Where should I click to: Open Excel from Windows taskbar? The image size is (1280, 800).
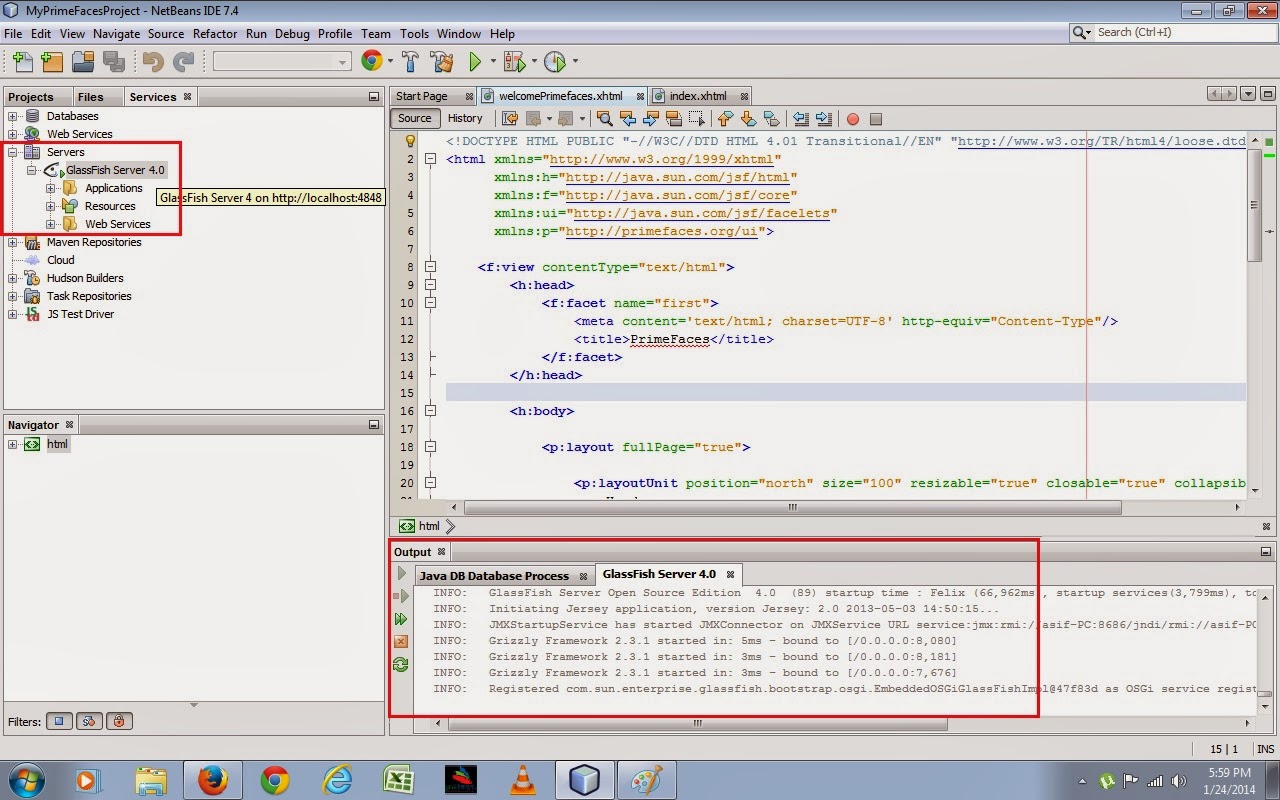click(x=399, y=780)
